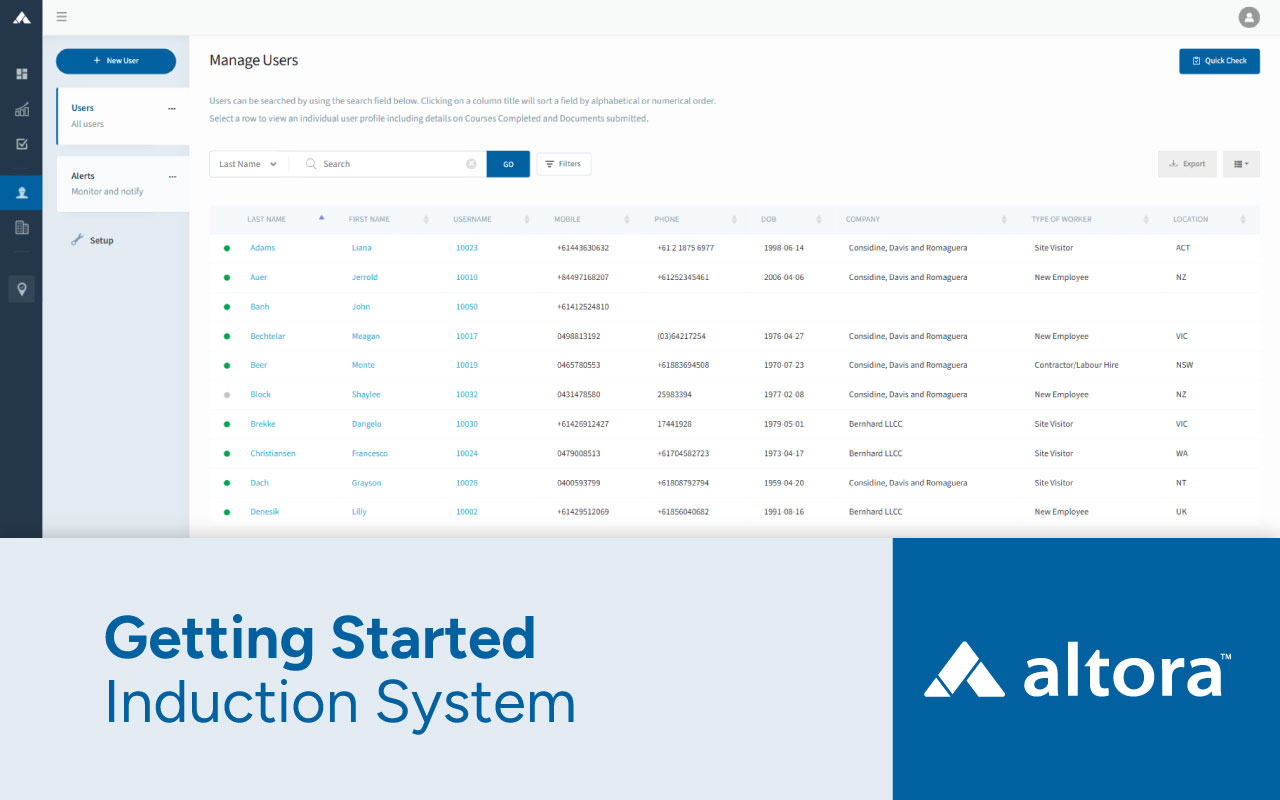Screen dimensions: 1280x800
Task: Open the user profile avatar icon
Action: [x=1249, y=17]
